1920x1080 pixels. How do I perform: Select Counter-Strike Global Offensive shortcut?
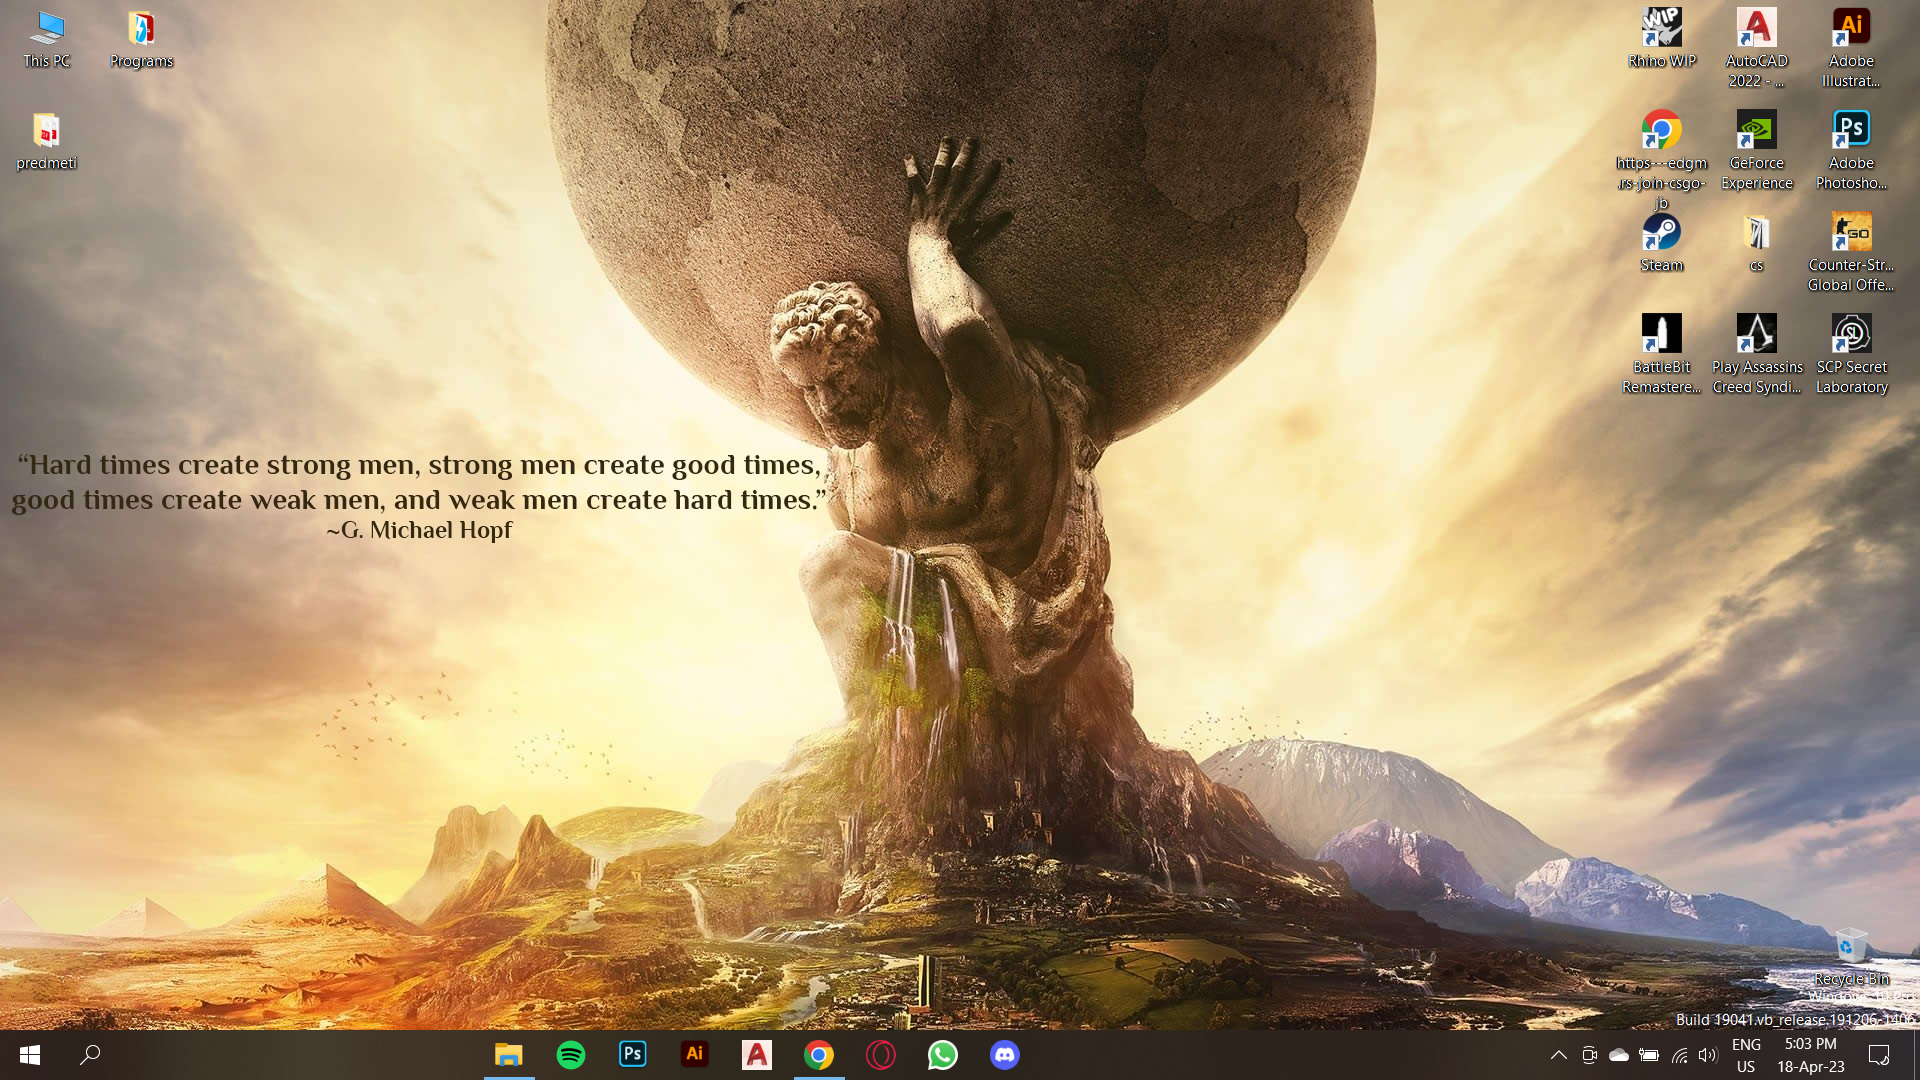tap(1851, 252)
